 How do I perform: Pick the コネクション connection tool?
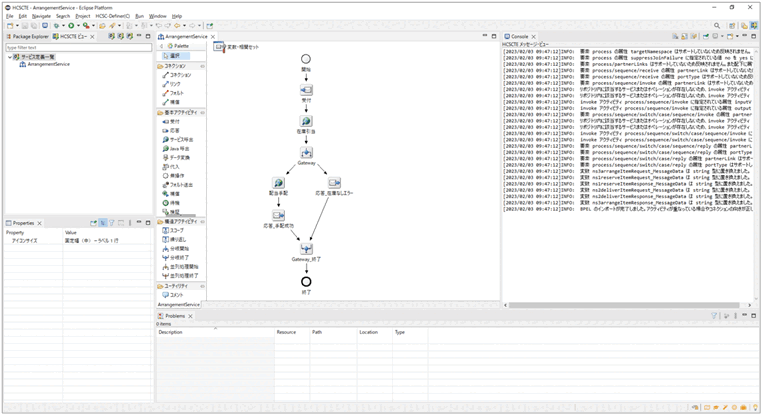pos(180,75)
